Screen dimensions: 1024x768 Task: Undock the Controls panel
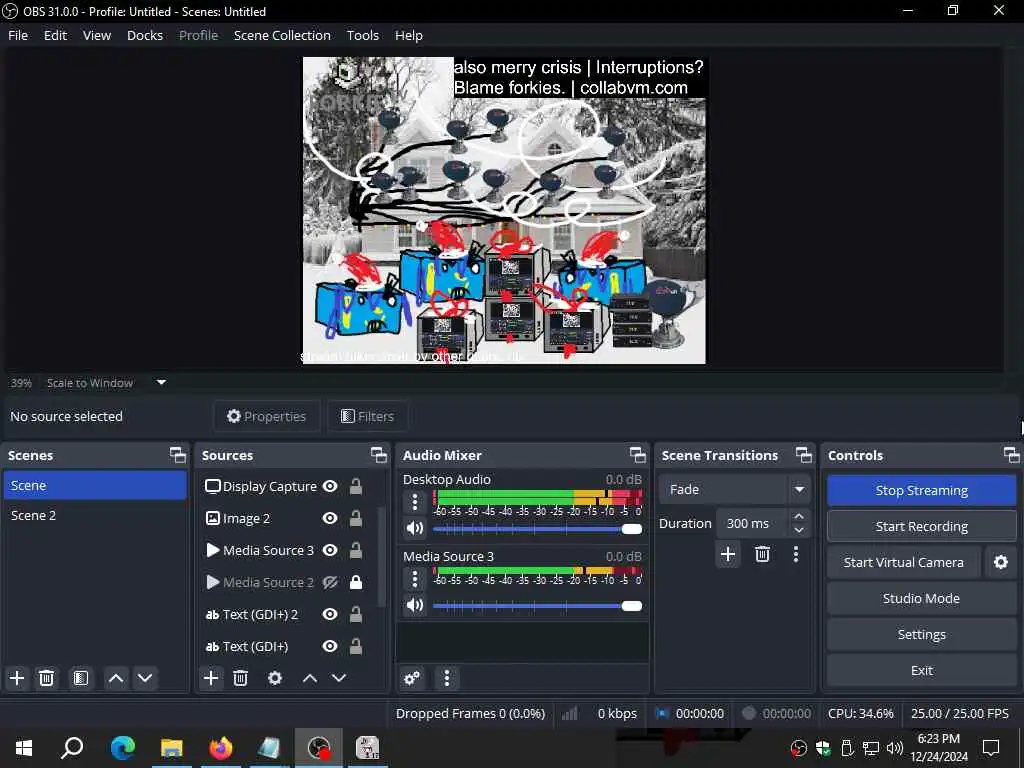click(1011, 455)
